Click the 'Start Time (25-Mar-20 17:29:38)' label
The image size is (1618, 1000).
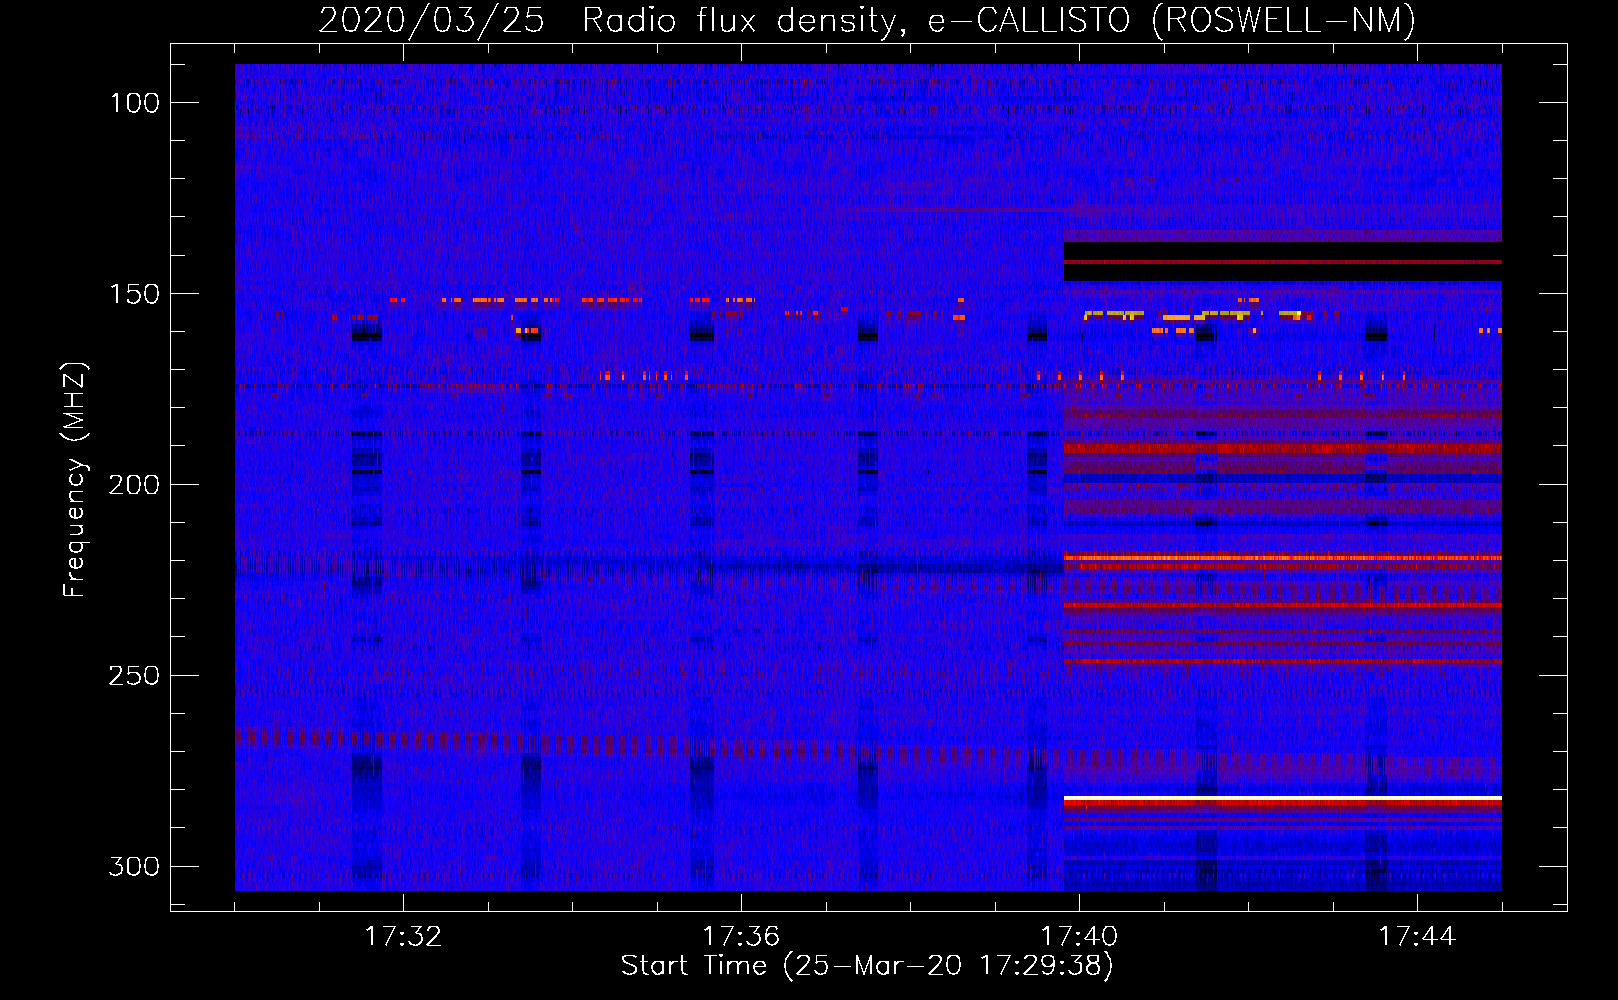(x=867, y=966)
